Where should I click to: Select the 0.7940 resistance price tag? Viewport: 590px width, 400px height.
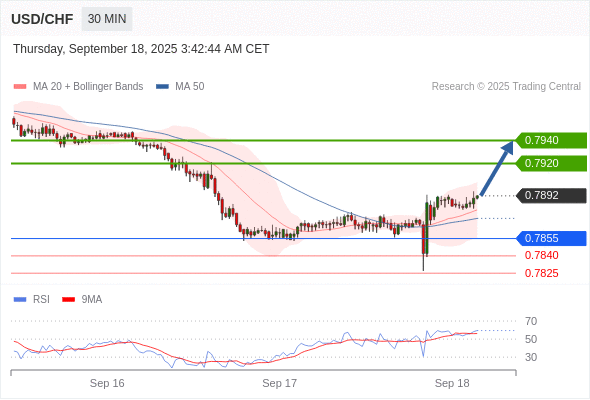click(551, 140)
